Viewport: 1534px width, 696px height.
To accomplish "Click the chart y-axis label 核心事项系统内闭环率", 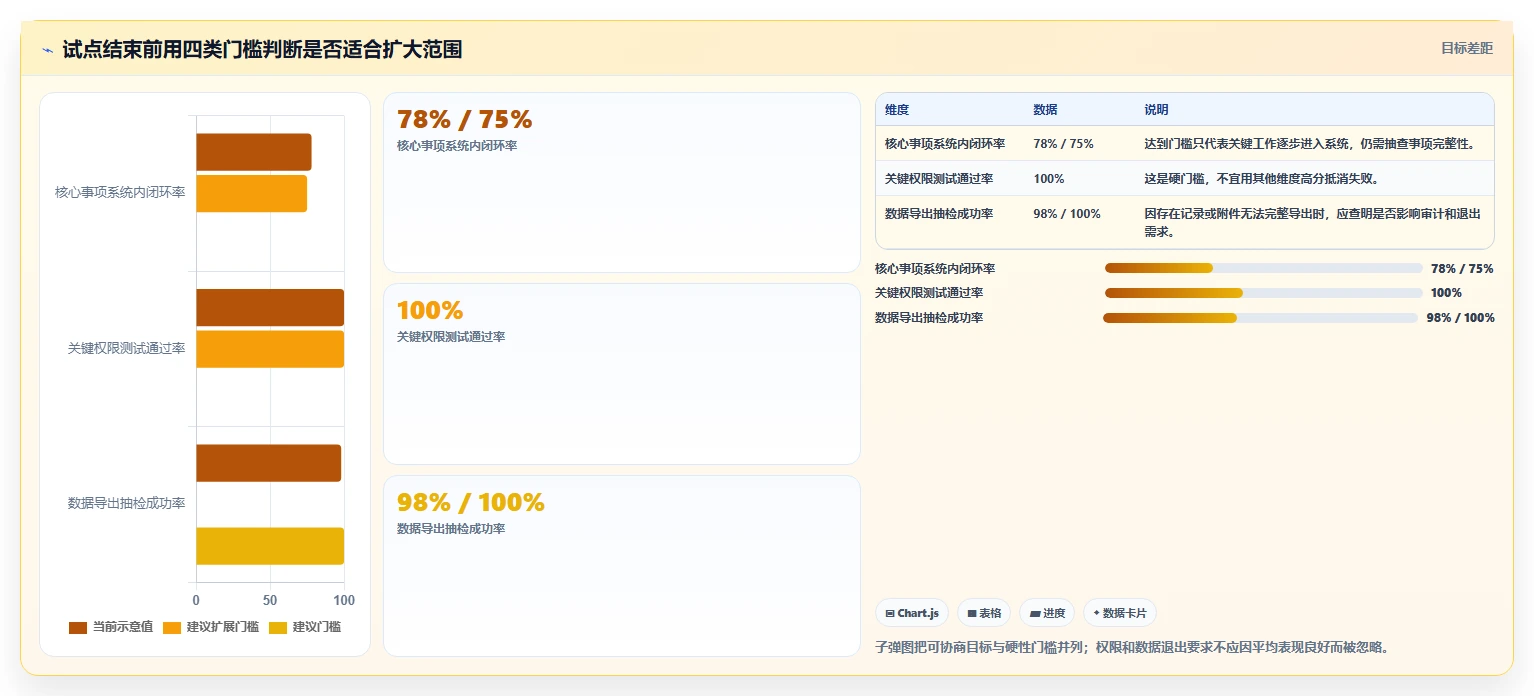I will tap(120, 192).
